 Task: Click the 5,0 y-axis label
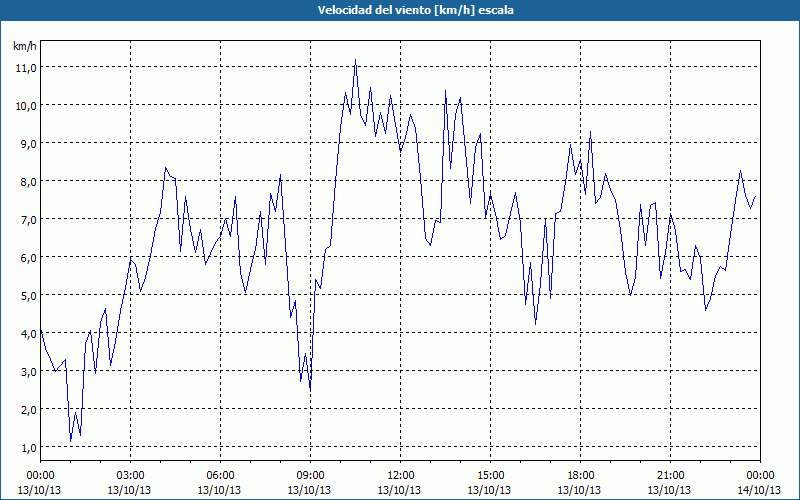pos(28,295)
